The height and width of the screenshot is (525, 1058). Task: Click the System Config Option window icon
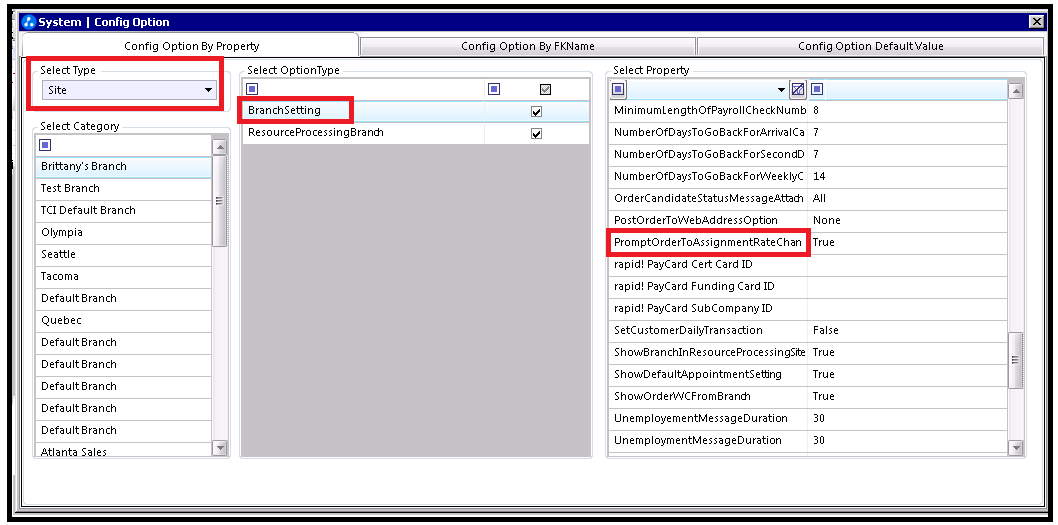(x=28, y=21)
